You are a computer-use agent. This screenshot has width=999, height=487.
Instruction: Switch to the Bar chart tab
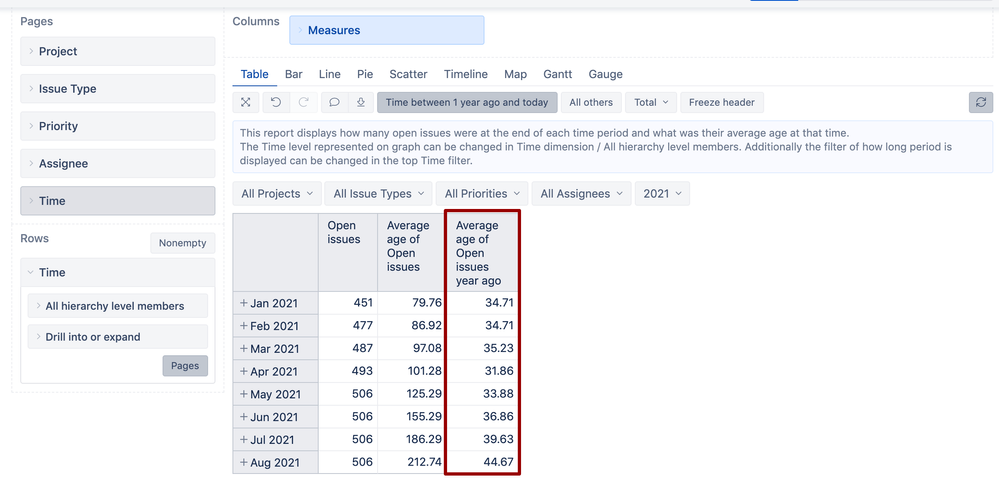293,74
